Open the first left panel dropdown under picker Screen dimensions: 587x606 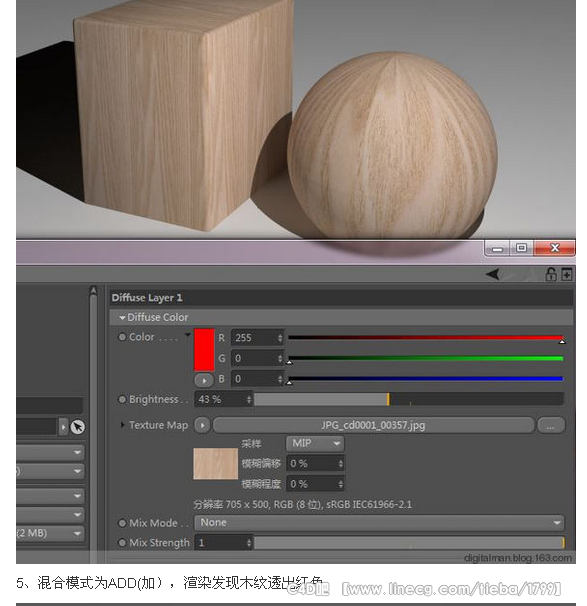[x=50, y=452]
